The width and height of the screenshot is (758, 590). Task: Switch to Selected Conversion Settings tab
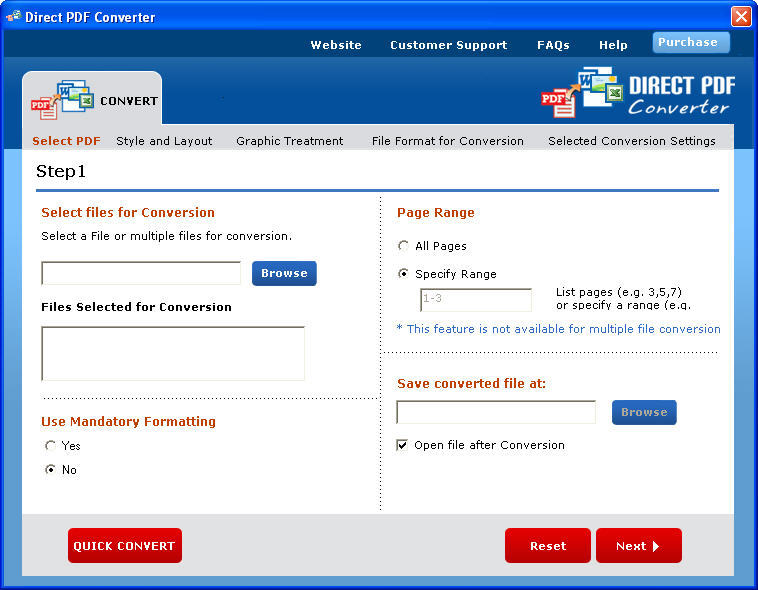click(631, 141)
